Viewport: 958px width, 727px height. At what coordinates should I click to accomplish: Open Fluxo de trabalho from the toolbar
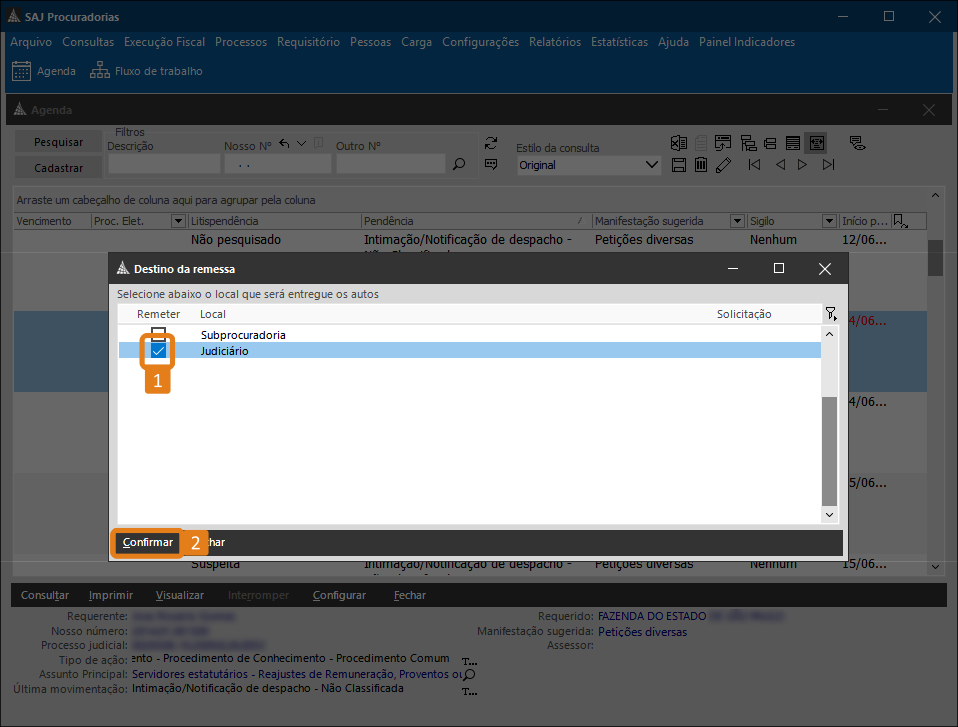[x=147, y=71]
